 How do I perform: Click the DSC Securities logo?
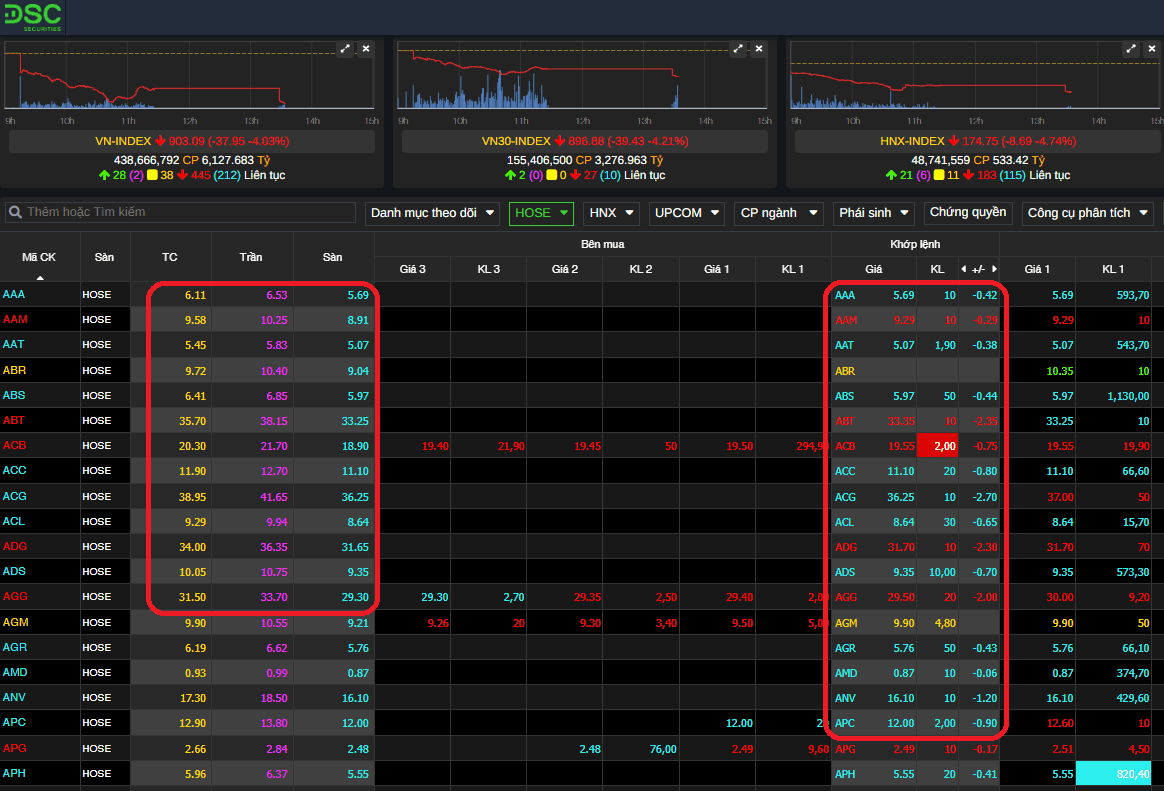(32, 16)
